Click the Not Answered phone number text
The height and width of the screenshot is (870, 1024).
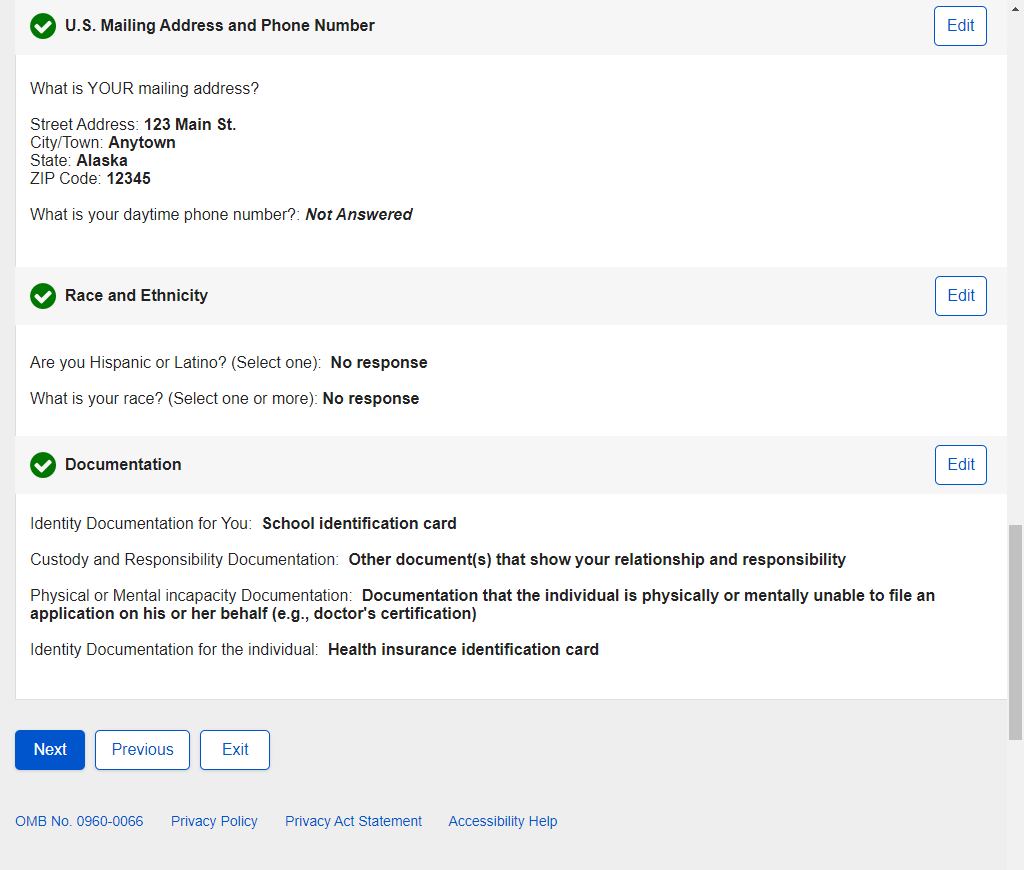click(358, 215)
